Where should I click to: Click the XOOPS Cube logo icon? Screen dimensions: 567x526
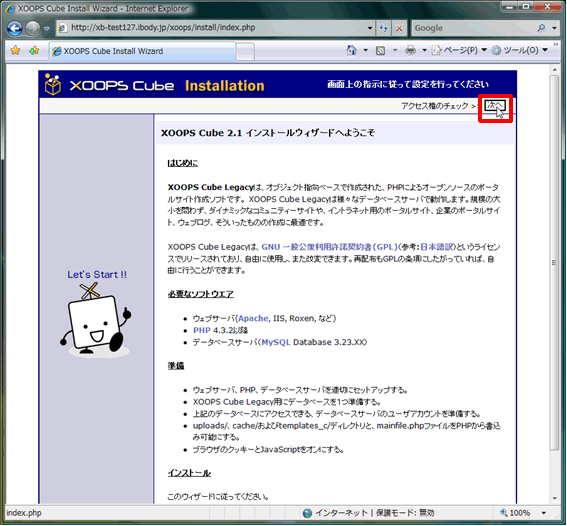pos(53,85)
